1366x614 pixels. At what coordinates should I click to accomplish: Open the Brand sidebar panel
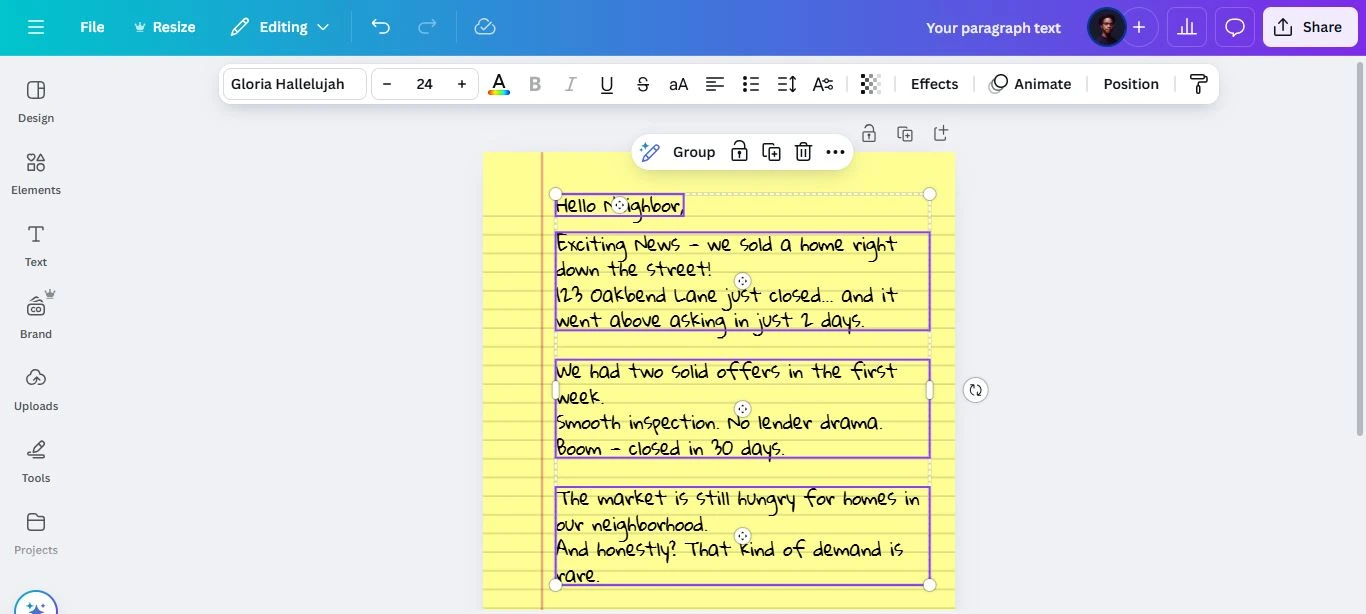[x=36, y=318]
